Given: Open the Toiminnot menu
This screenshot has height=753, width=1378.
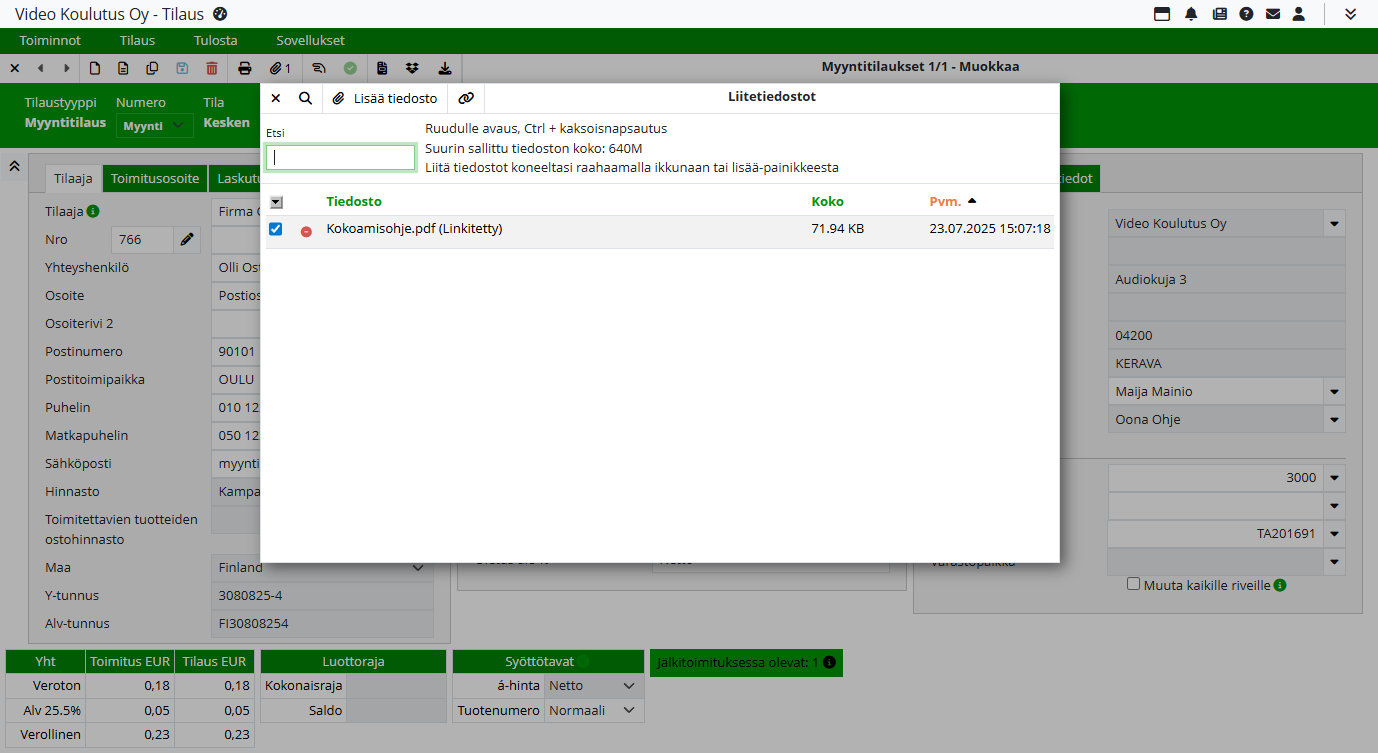Looking at the screenshot, I should coord(50,41).
